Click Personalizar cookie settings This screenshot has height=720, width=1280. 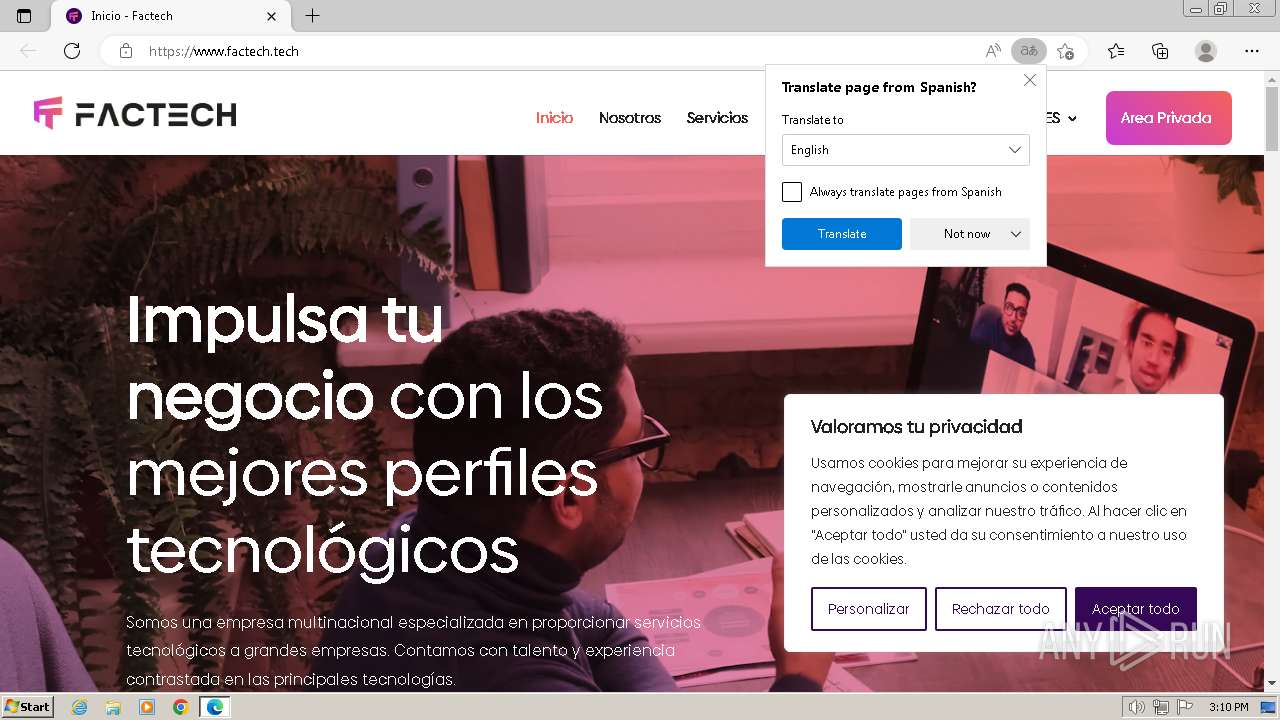[x=869, y=609]
